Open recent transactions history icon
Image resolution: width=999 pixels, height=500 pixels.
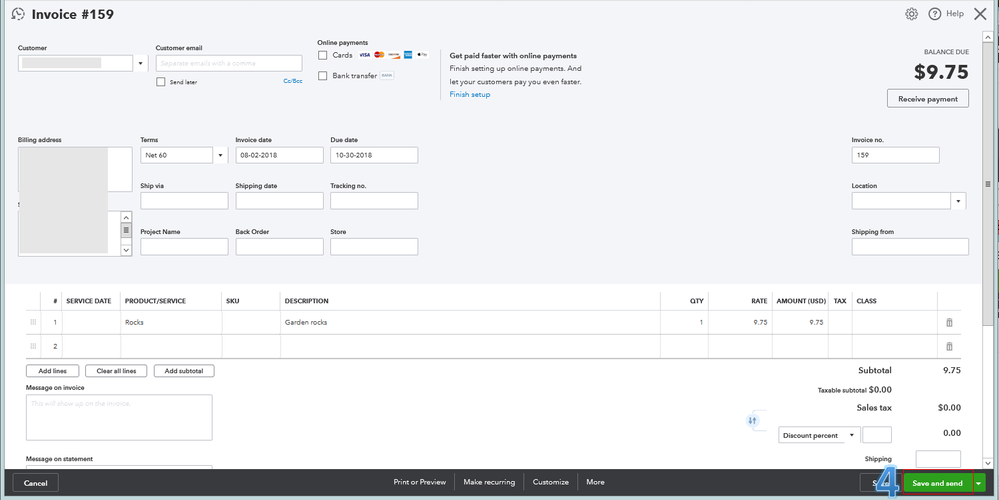coord(18,14)
